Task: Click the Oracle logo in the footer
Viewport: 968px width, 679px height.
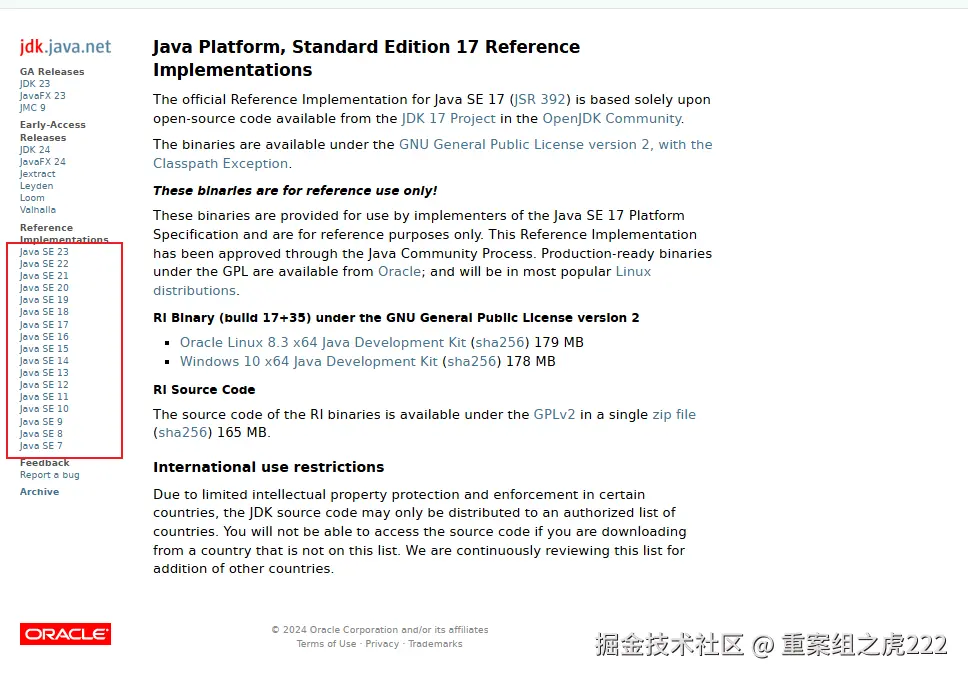Action: [65, 634]
